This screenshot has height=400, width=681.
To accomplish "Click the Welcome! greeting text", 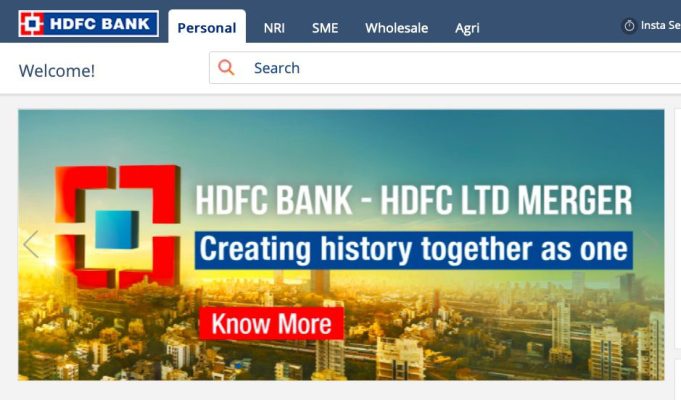I will [x=57, y=71].
